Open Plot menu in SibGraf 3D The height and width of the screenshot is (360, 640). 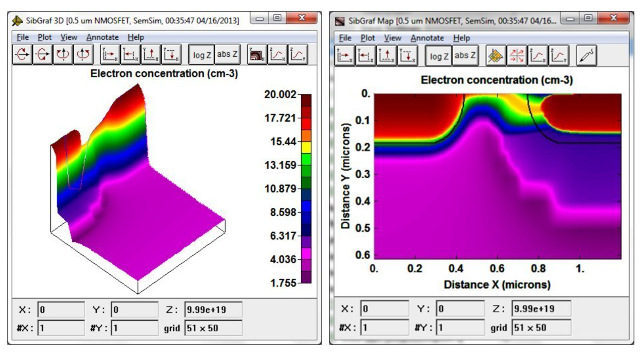coord(44,37)
